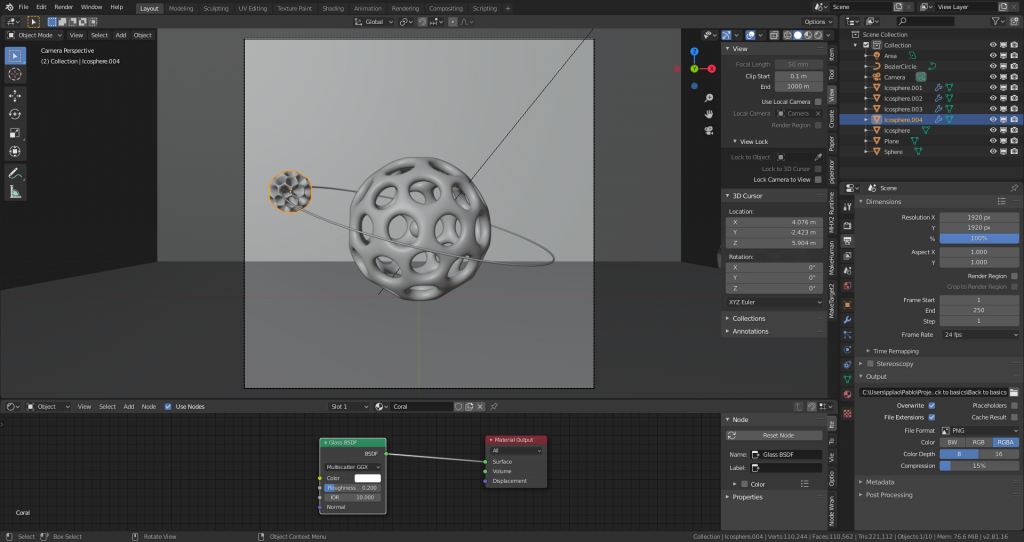Click the pin icon in node editor header

click(x=494, y=407)
